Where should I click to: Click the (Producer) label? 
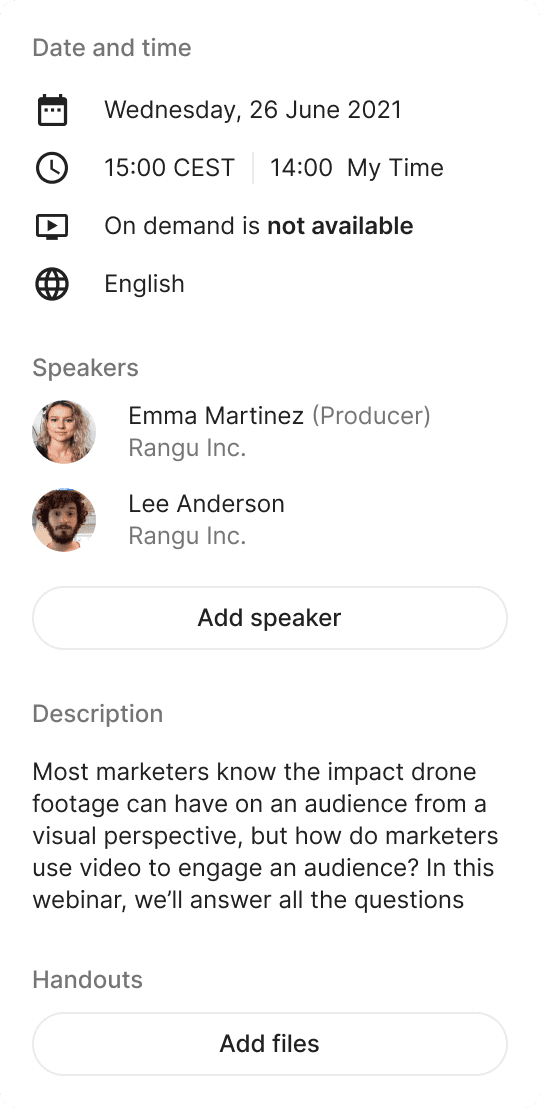(372, 416)
